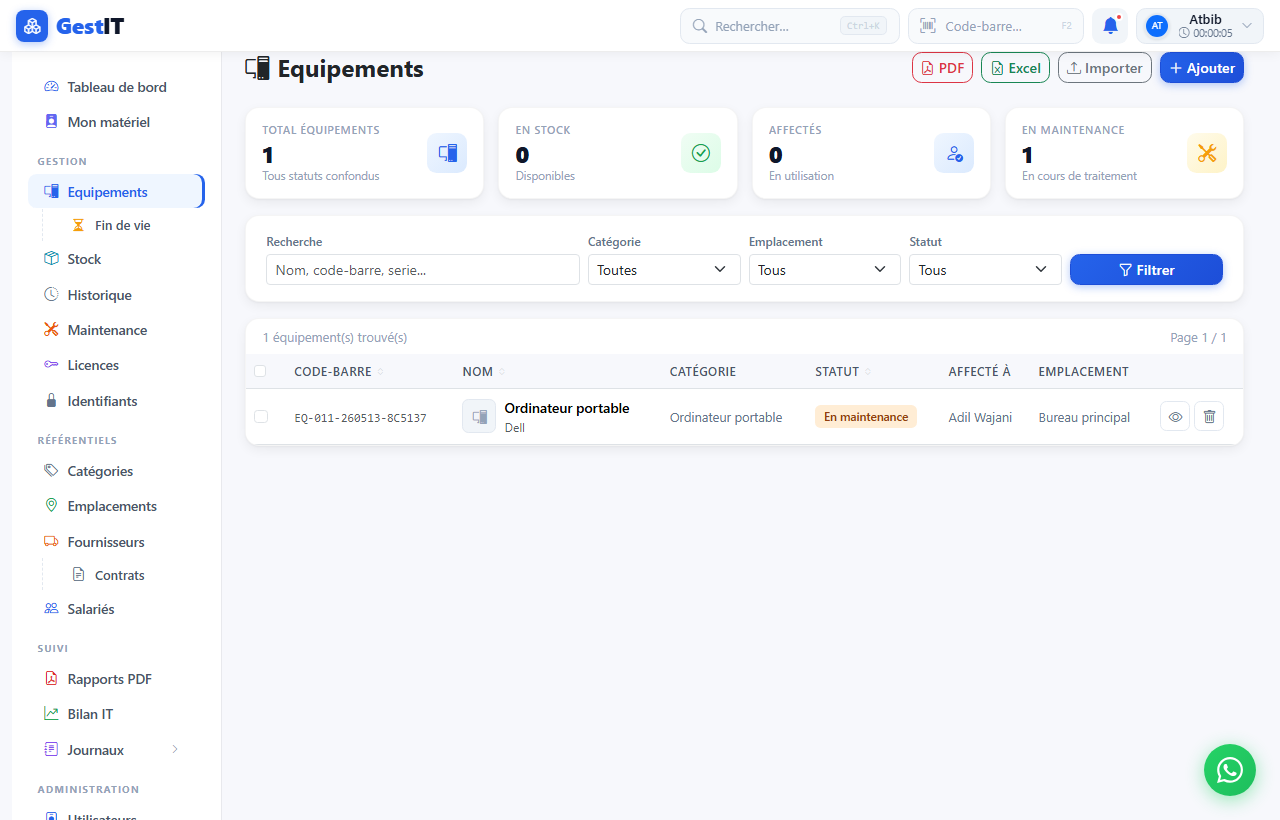Open the Statut filter dropdown
Screen dimensions: 1280x820
(x=985, y=270)
